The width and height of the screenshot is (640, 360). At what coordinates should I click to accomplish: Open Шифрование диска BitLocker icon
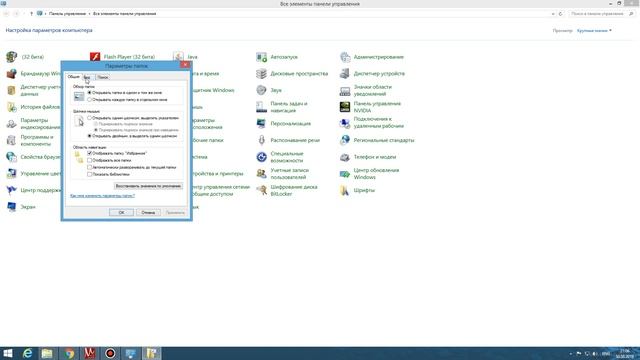[x=261, y=190]
